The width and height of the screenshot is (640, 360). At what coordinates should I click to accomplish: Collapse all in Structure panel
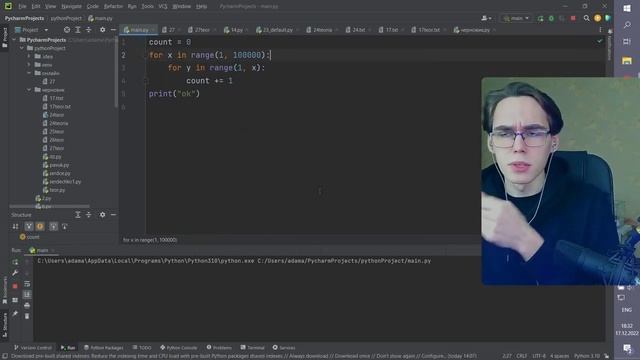pyautogui.click(x=89, y=215)
